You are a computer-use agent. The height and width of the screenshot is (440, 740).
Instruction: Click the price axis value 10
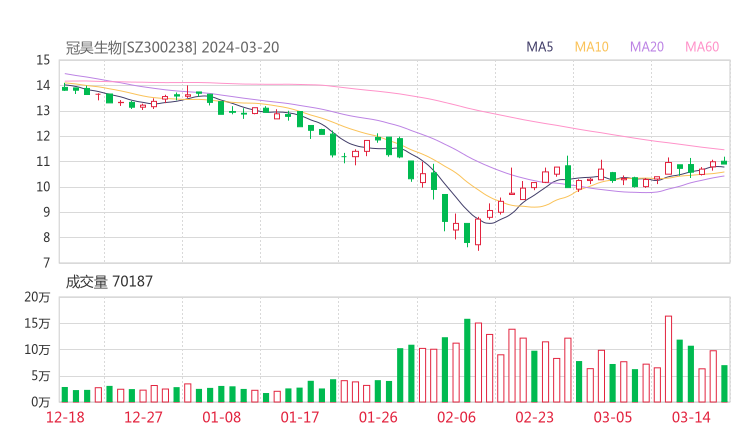click(43, 187)
